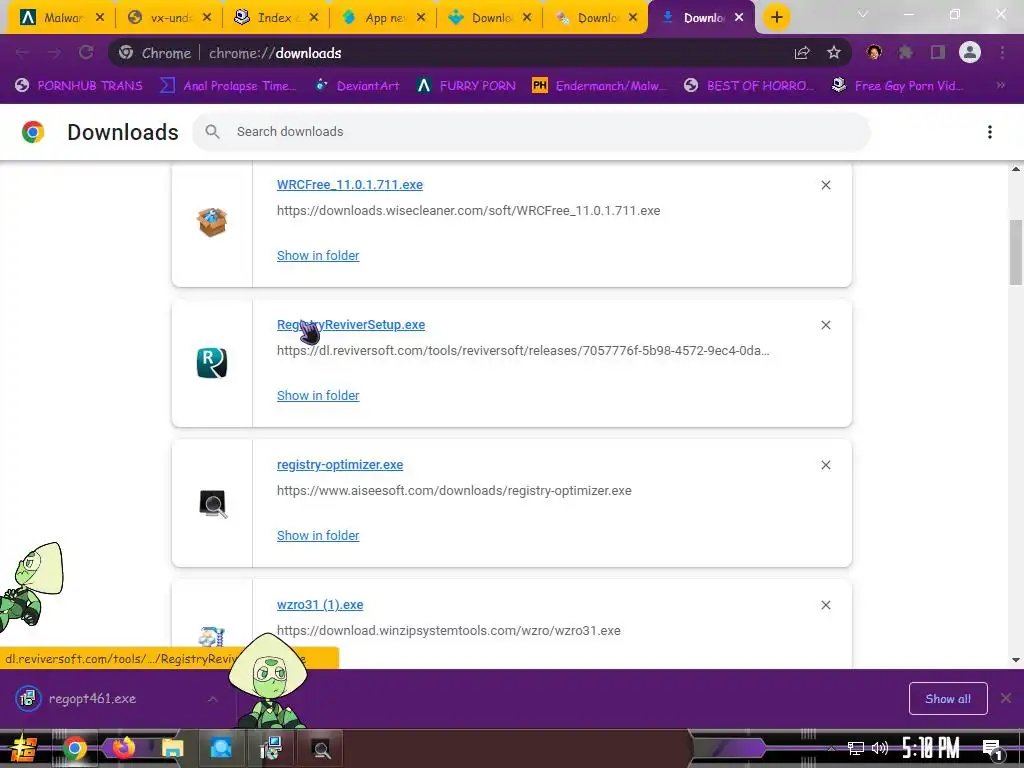Remove registry-optimizer.exe from the downloads list
Image resolution: width=1024 pixels, height=768 pixels.
(x=825, y=465)
